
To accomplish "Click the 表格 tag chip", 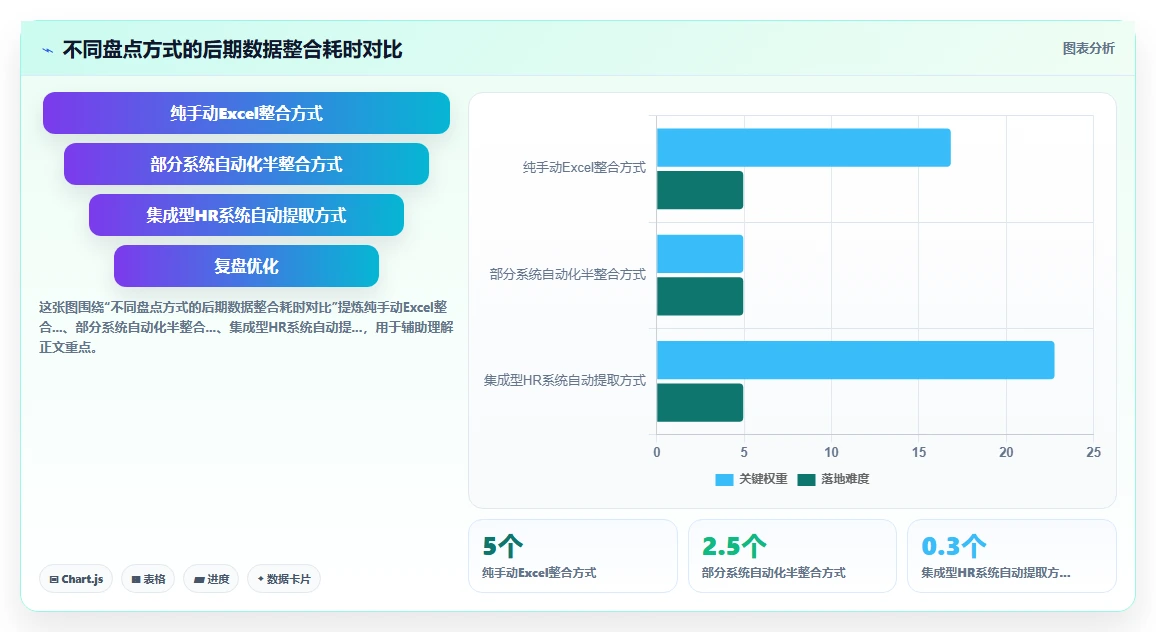I will pyautogui.click(x=148, y=579).
